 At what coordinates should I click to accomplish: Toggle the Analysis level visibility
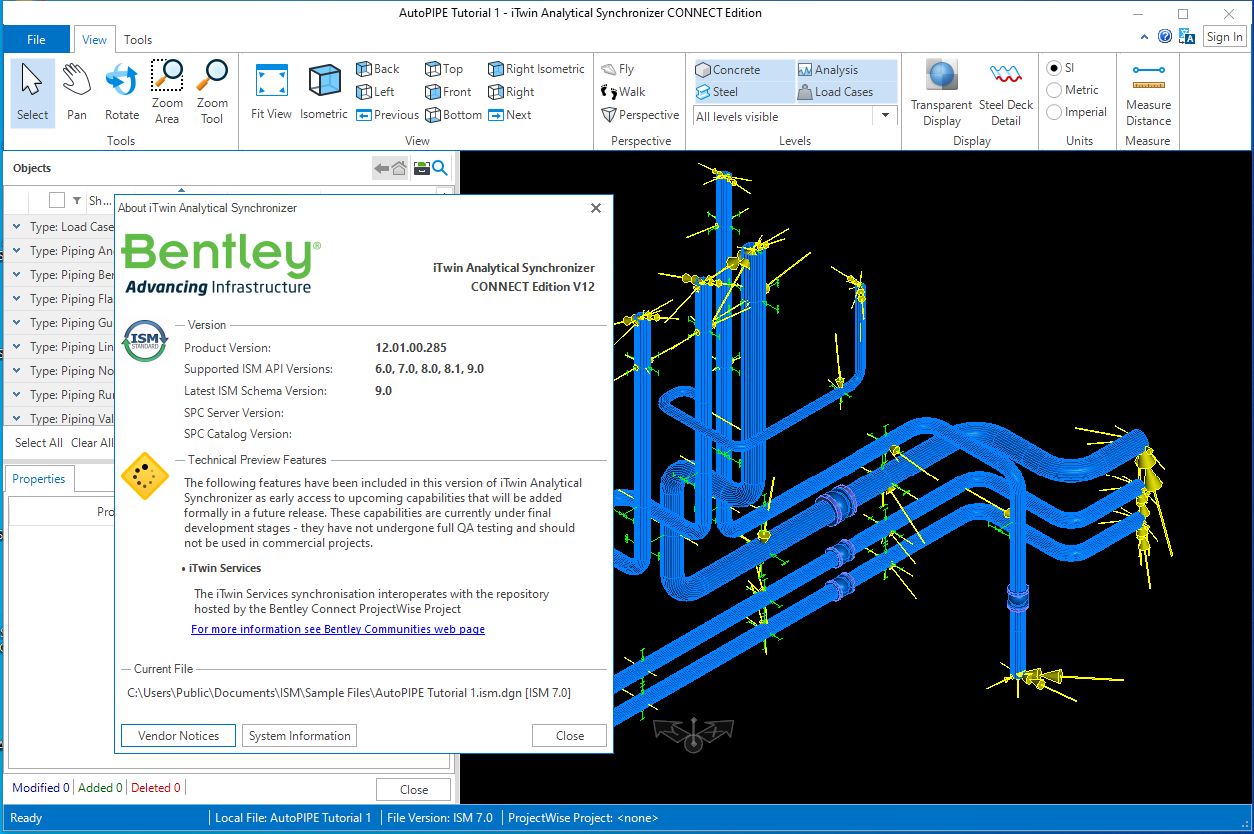click(846, 70)
